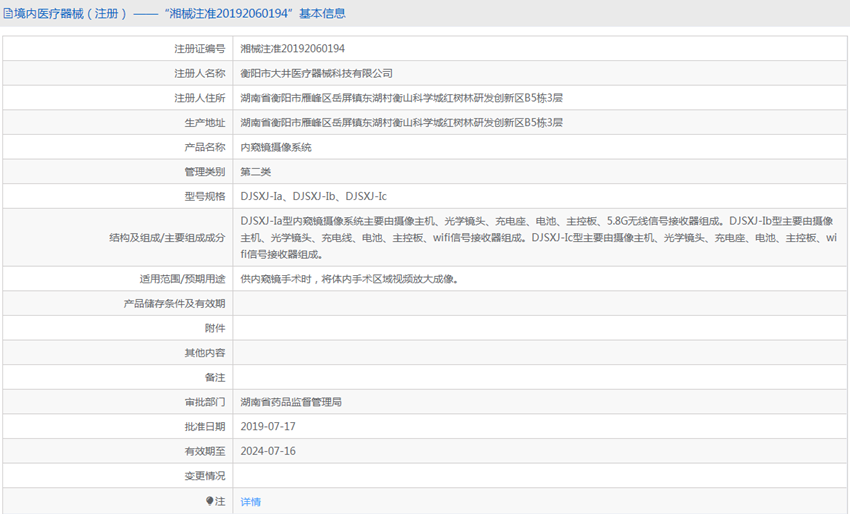Select product name 内窥镜摄像系统

point(276,147)
